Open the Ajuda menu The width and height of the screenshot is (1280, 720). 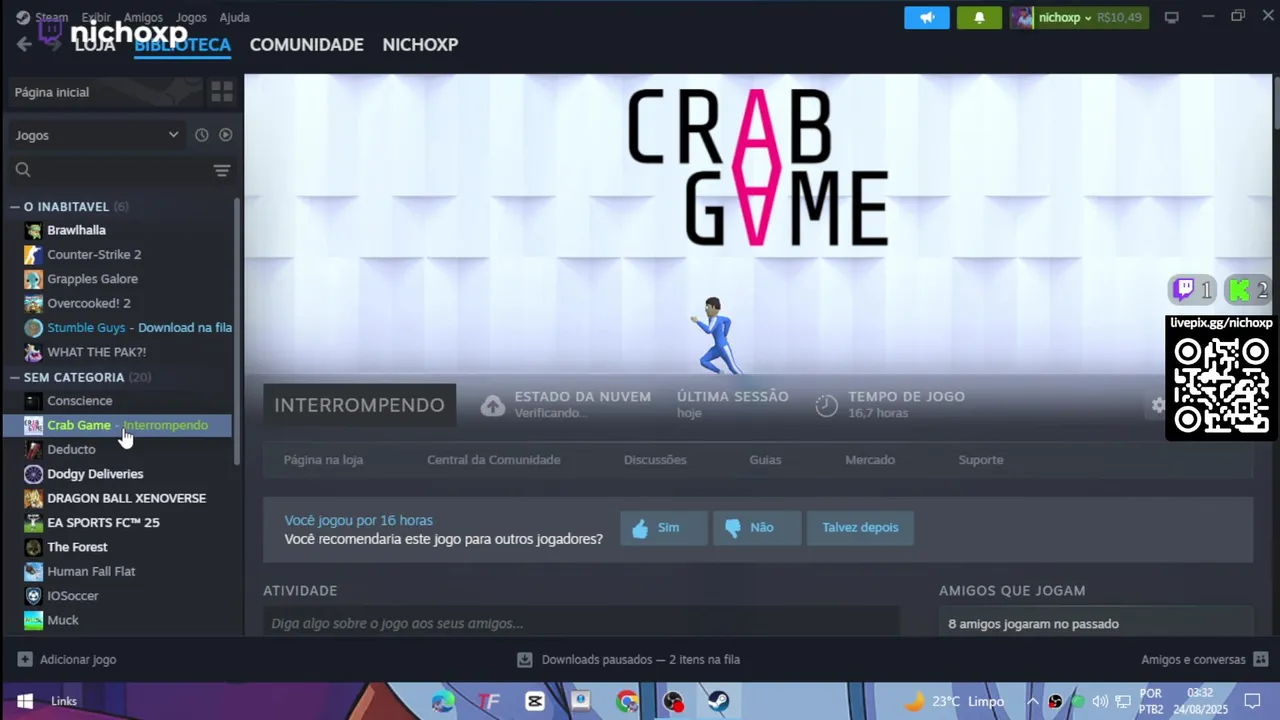(234, 17)
